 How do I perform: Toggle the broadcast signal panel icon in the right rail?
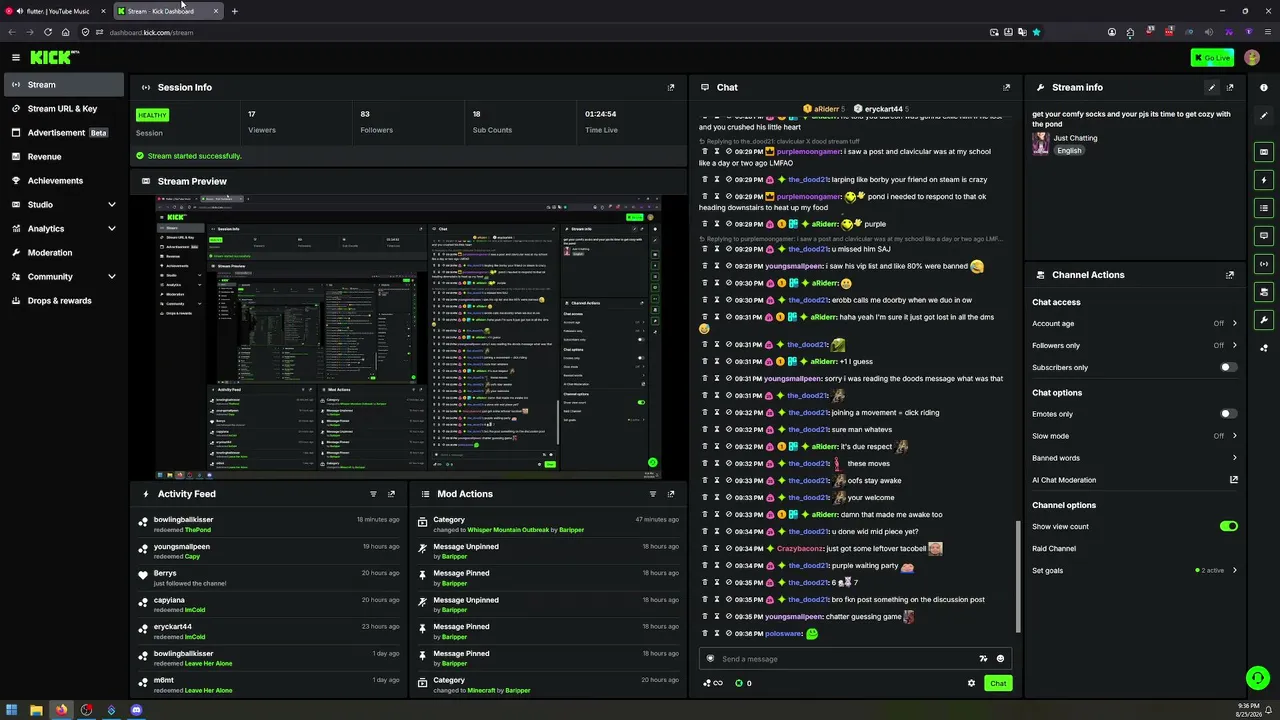(1264, 264)
